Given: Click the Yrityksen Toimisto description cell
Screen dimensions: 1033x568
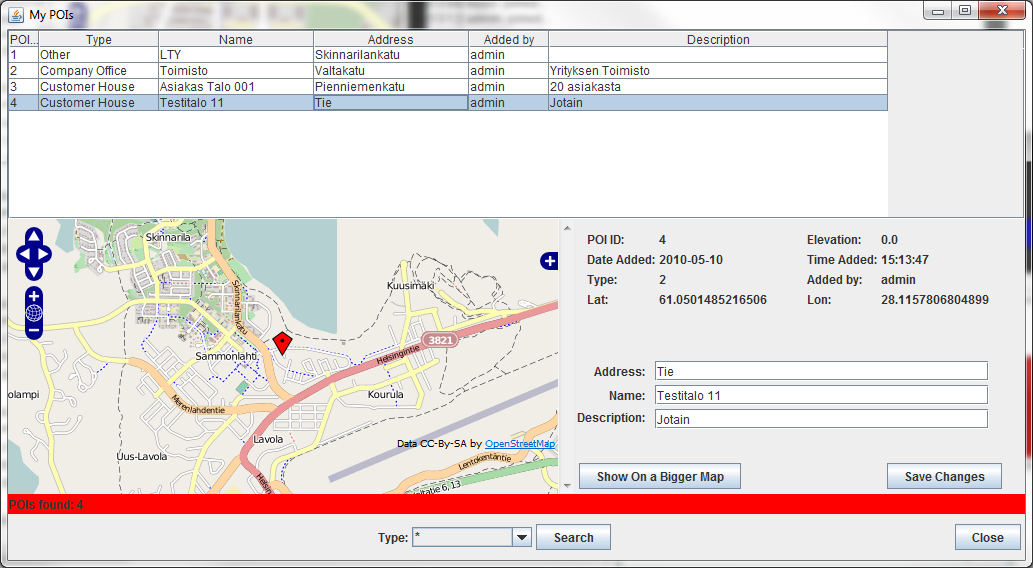Looking at the screenshot, I should (718, 71).
